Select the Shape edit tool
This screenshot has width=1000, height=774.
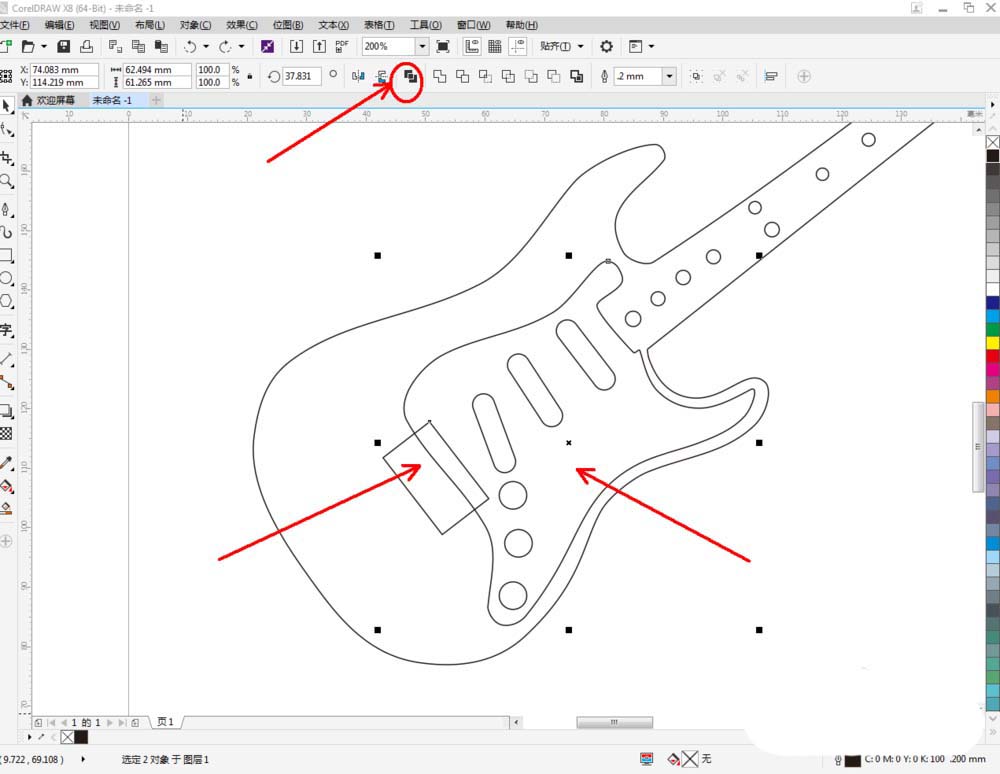[x=7, y=131]
